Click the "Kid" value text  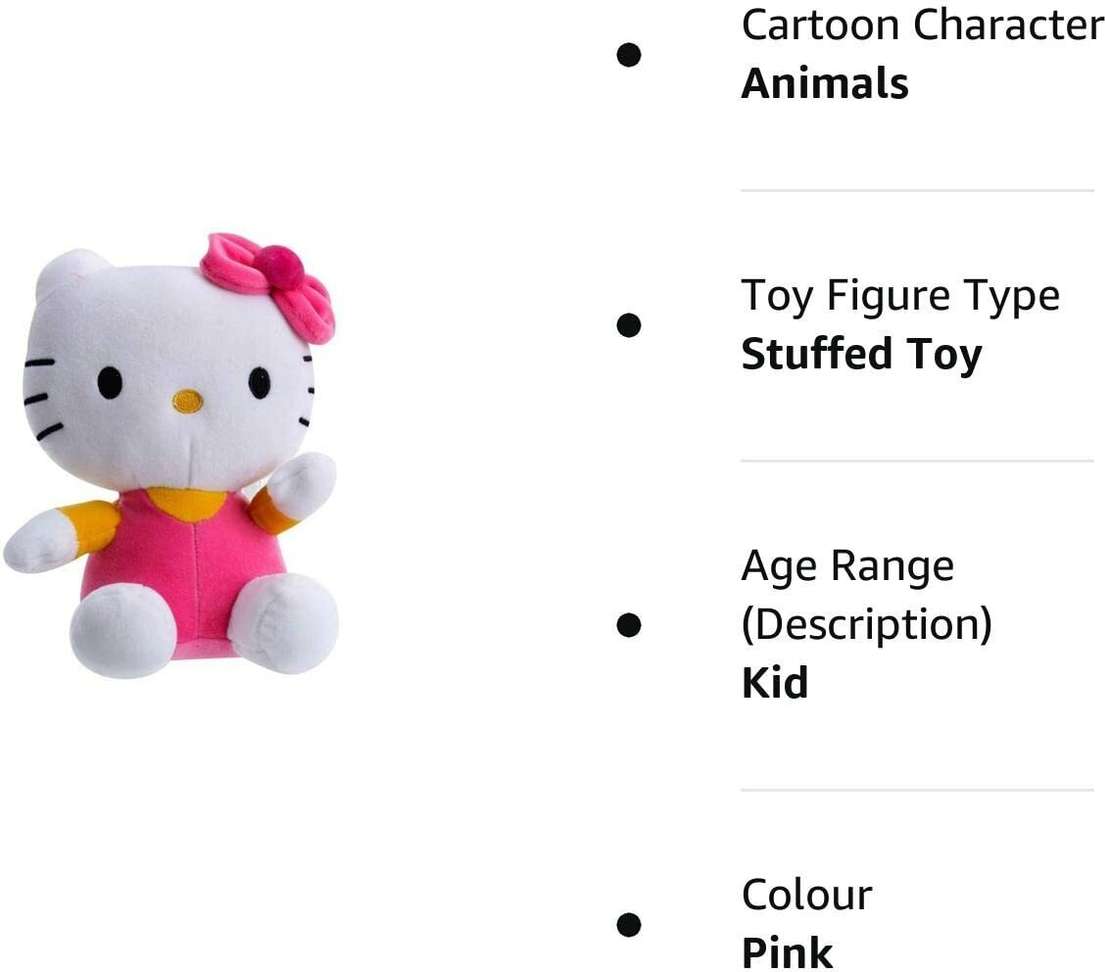(775, 683)
